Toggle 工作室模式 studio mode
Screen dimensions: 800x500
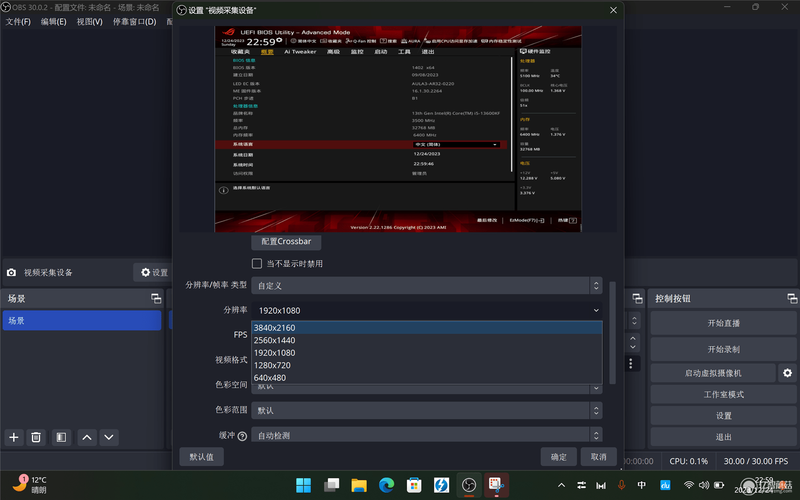(x=723, y=394)
